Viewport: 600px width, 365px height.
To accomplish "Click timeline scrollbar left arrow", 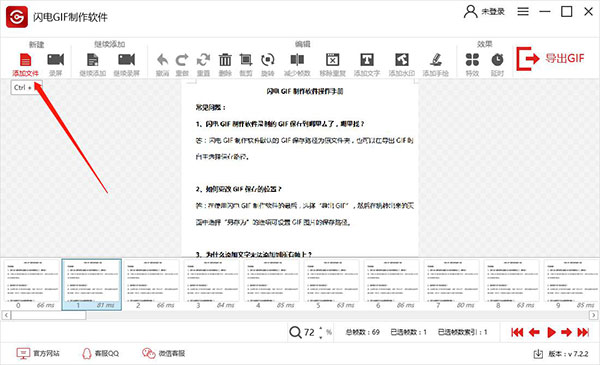I will pyautogui.click(x=6, y=315).
